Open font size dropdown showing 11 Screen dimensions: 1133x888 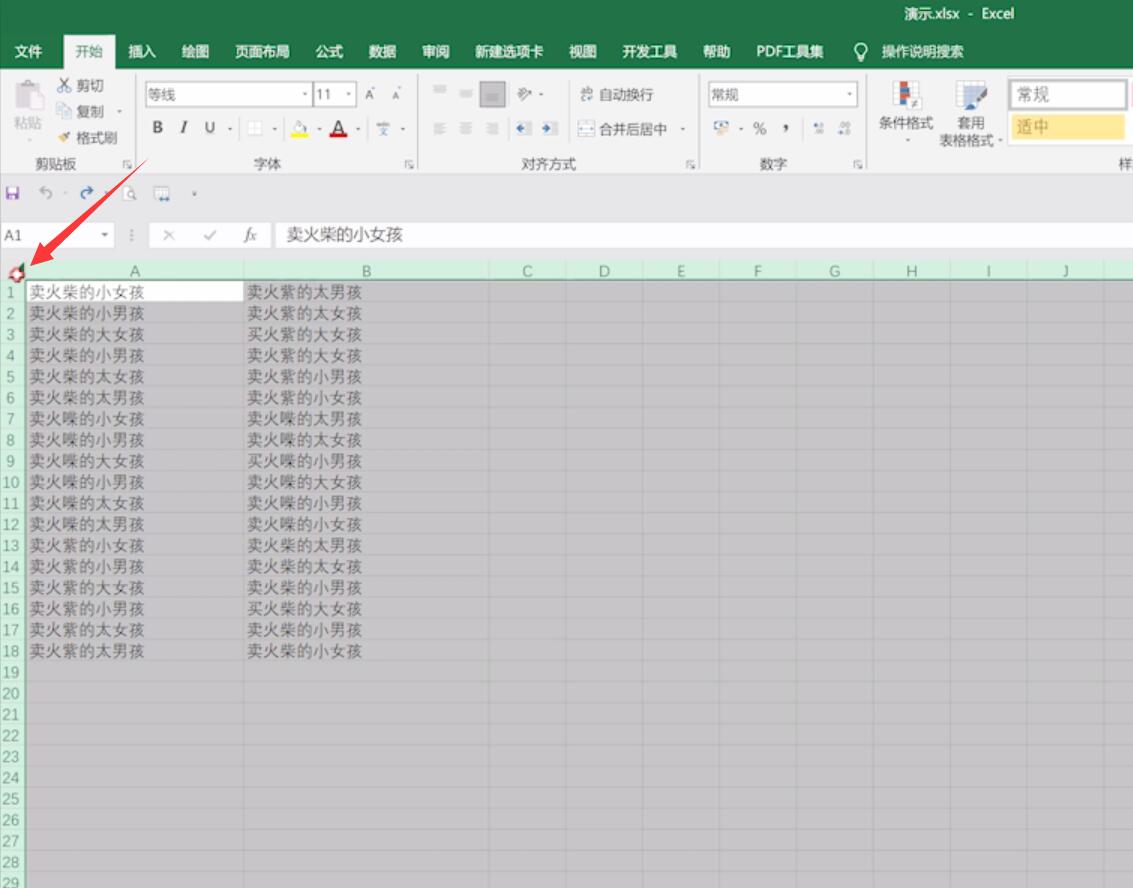click(348, 95)
